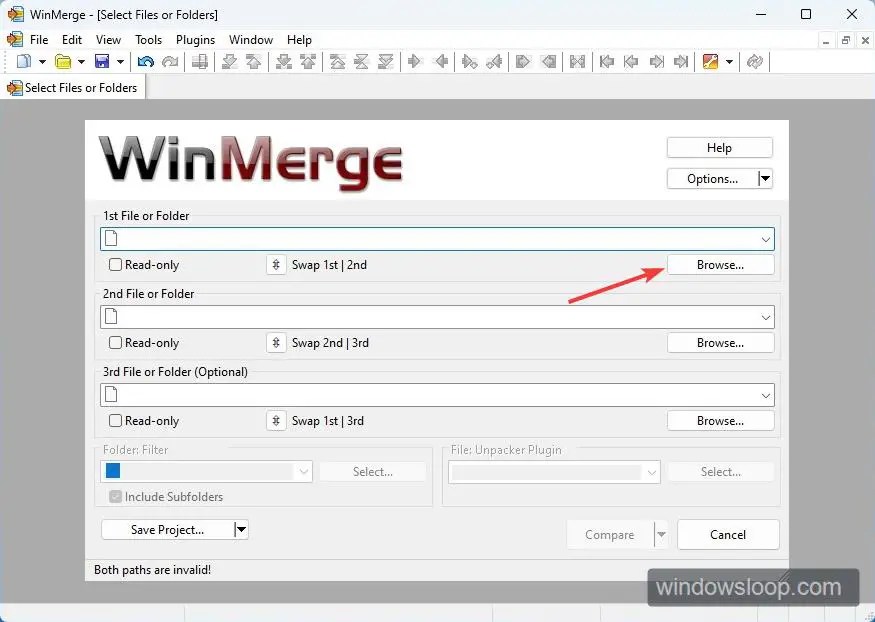
Task: Click the Copy Right and Advance icon
Action: (469, 61)
